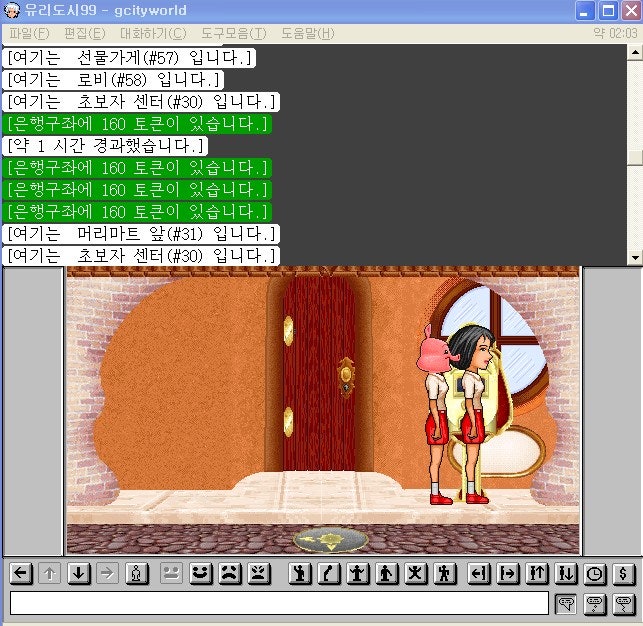The image size is (643, 626).
Task: Click the dollar sign token icon
Action: tap(624, 574)
